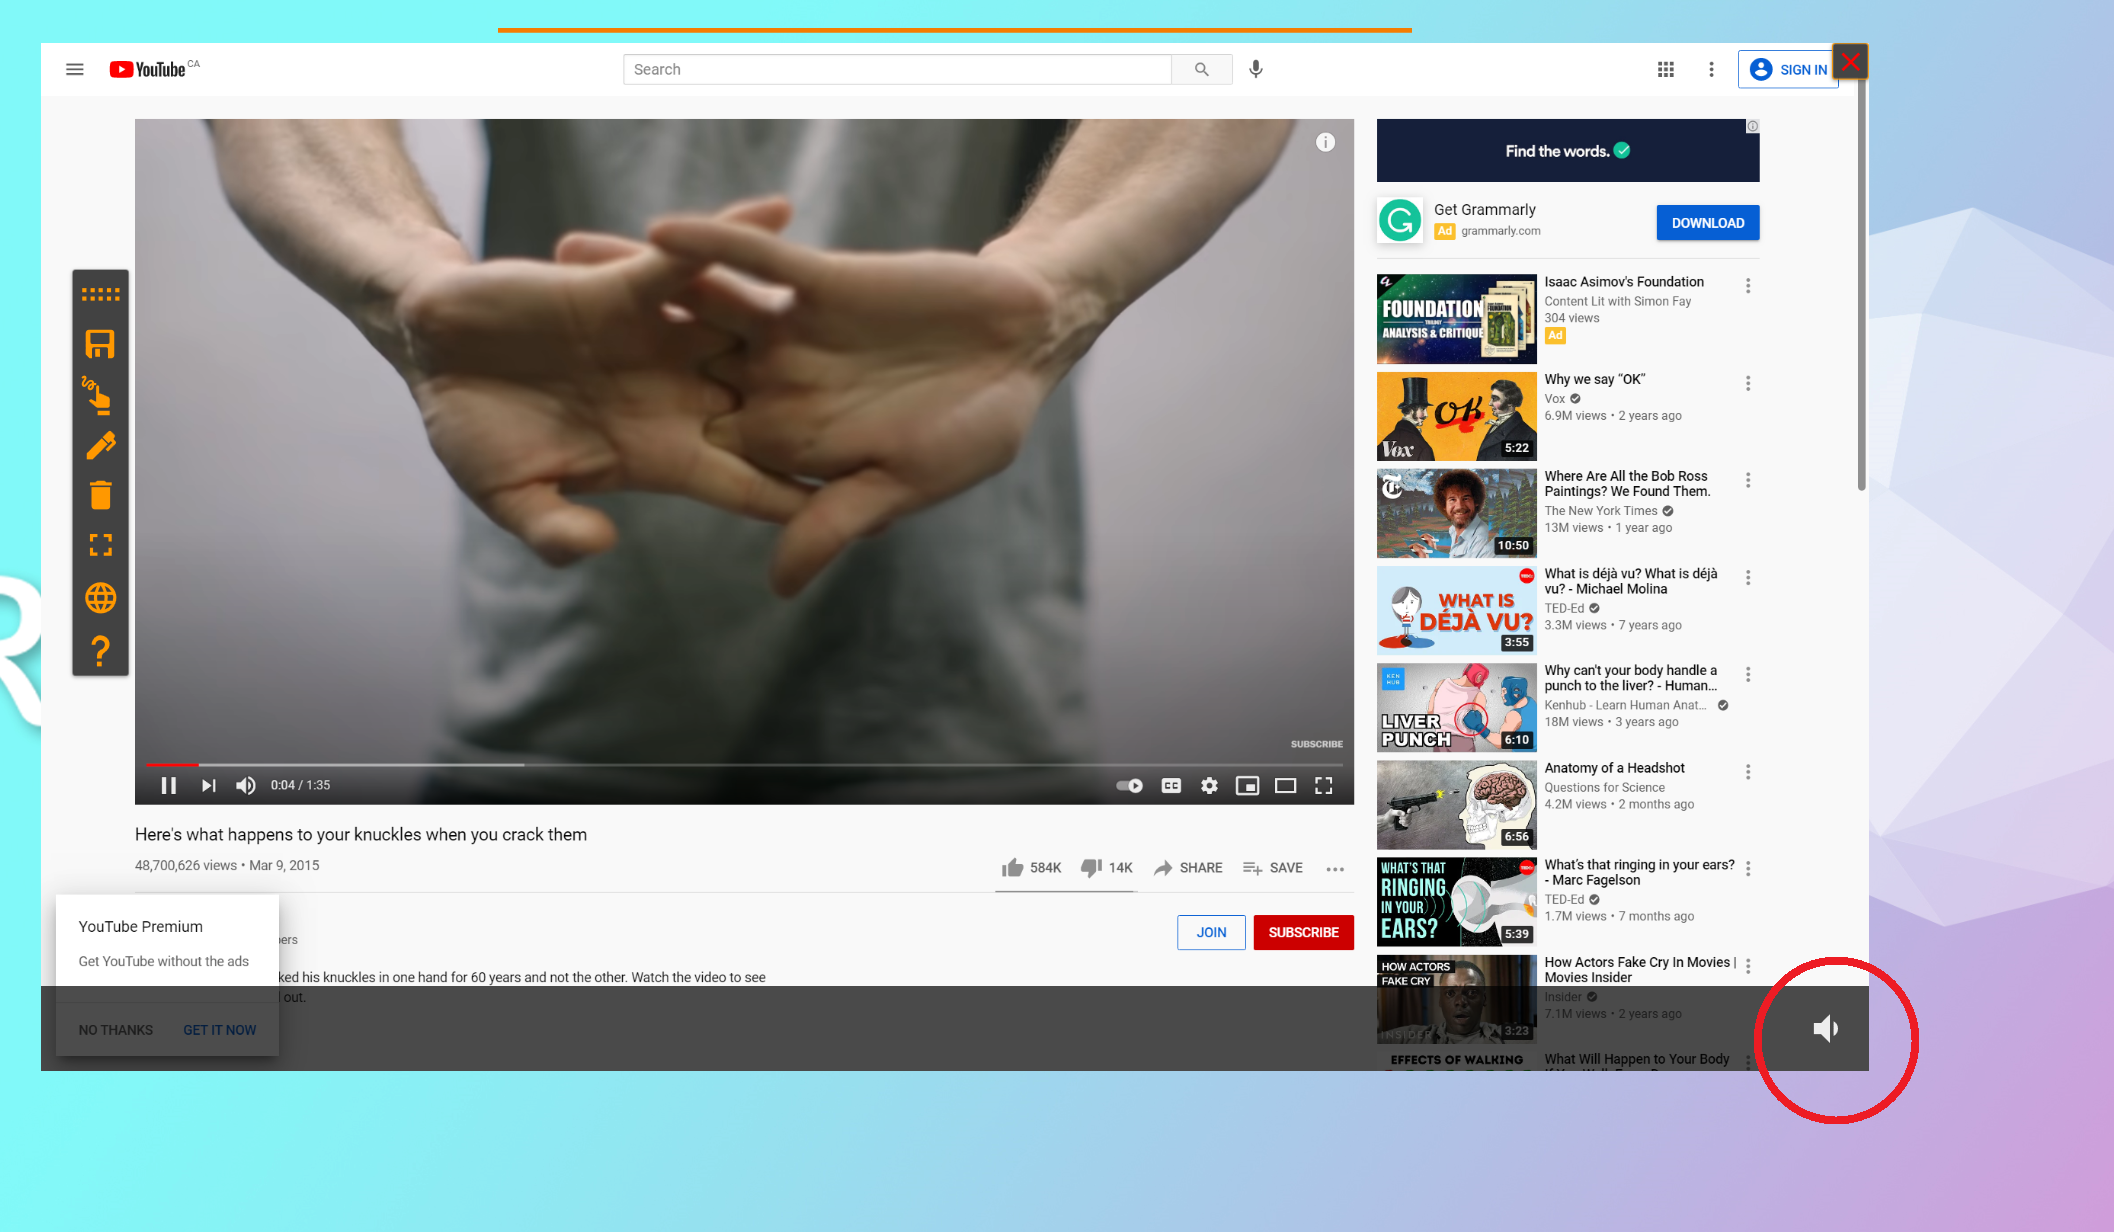Open the ringing in your ears thumbnail

1456,901
